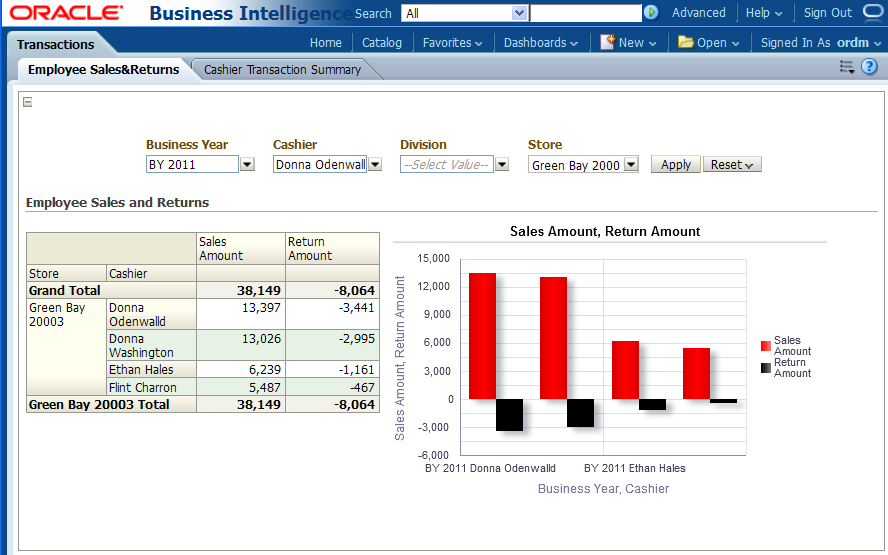Viewport: 888px width, 555px height.
Task: Click the Open folder icon
Action: (x=685, y=42)
